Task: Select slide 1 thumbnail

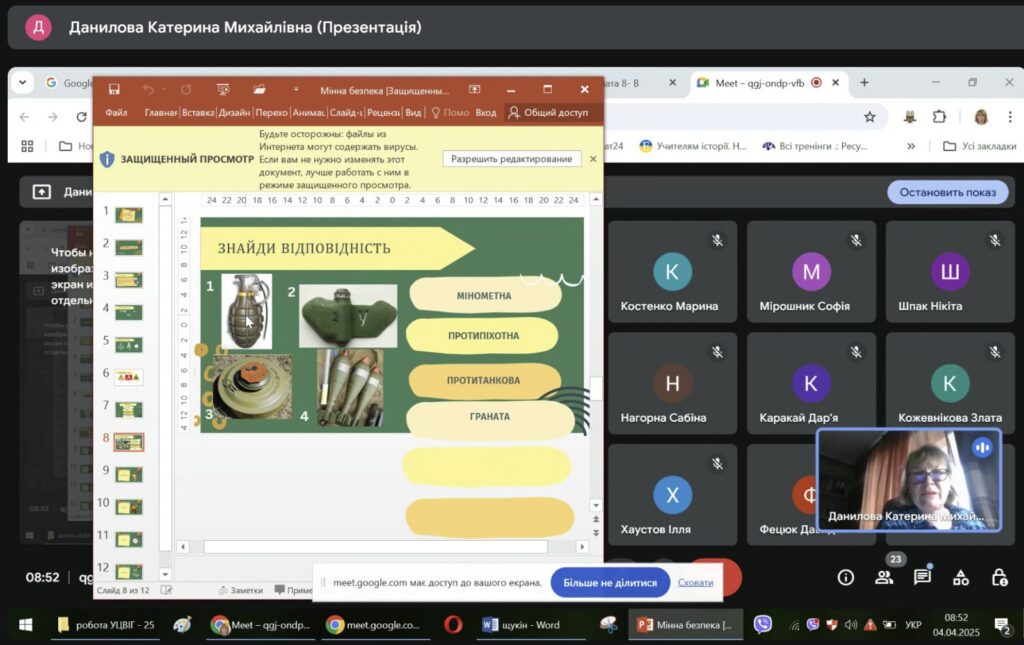Action: (x=129, y=214)
